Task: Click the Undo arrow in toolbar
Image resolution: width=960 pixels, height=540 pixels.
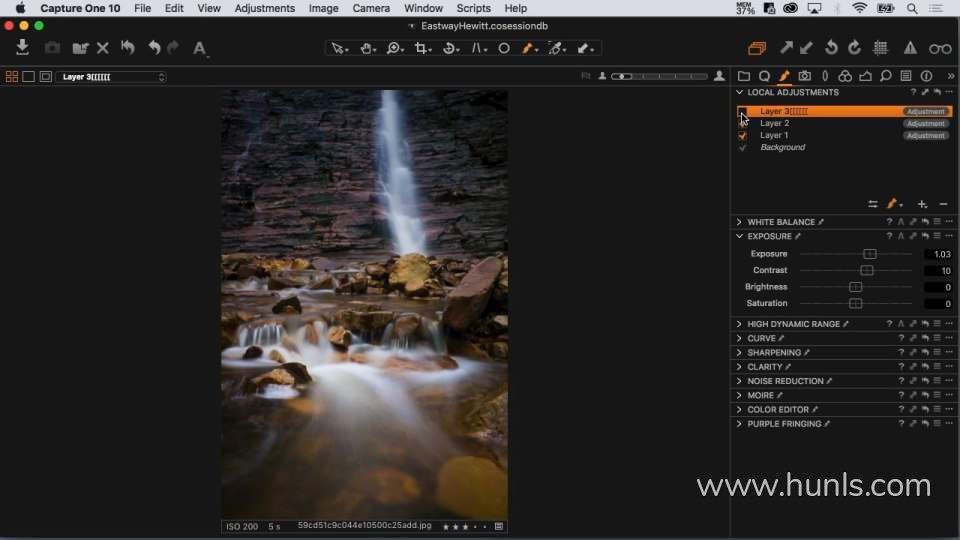Action: point(153,47)
